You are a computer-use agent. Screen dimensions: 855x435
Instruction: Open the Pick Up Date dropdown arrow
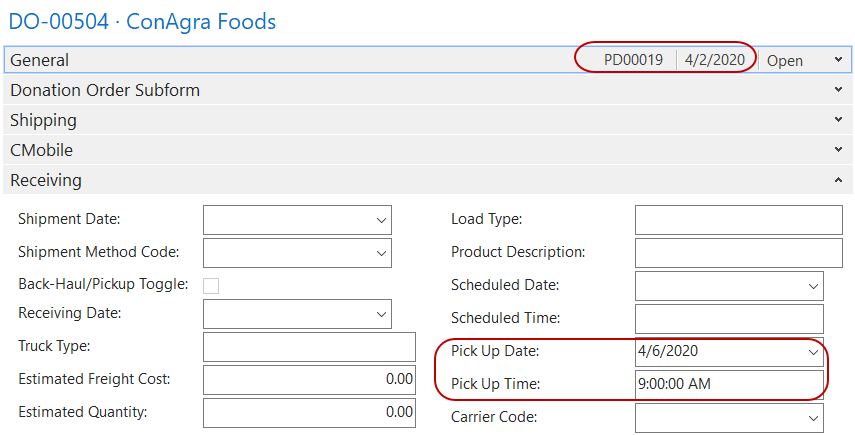[813, 352]
